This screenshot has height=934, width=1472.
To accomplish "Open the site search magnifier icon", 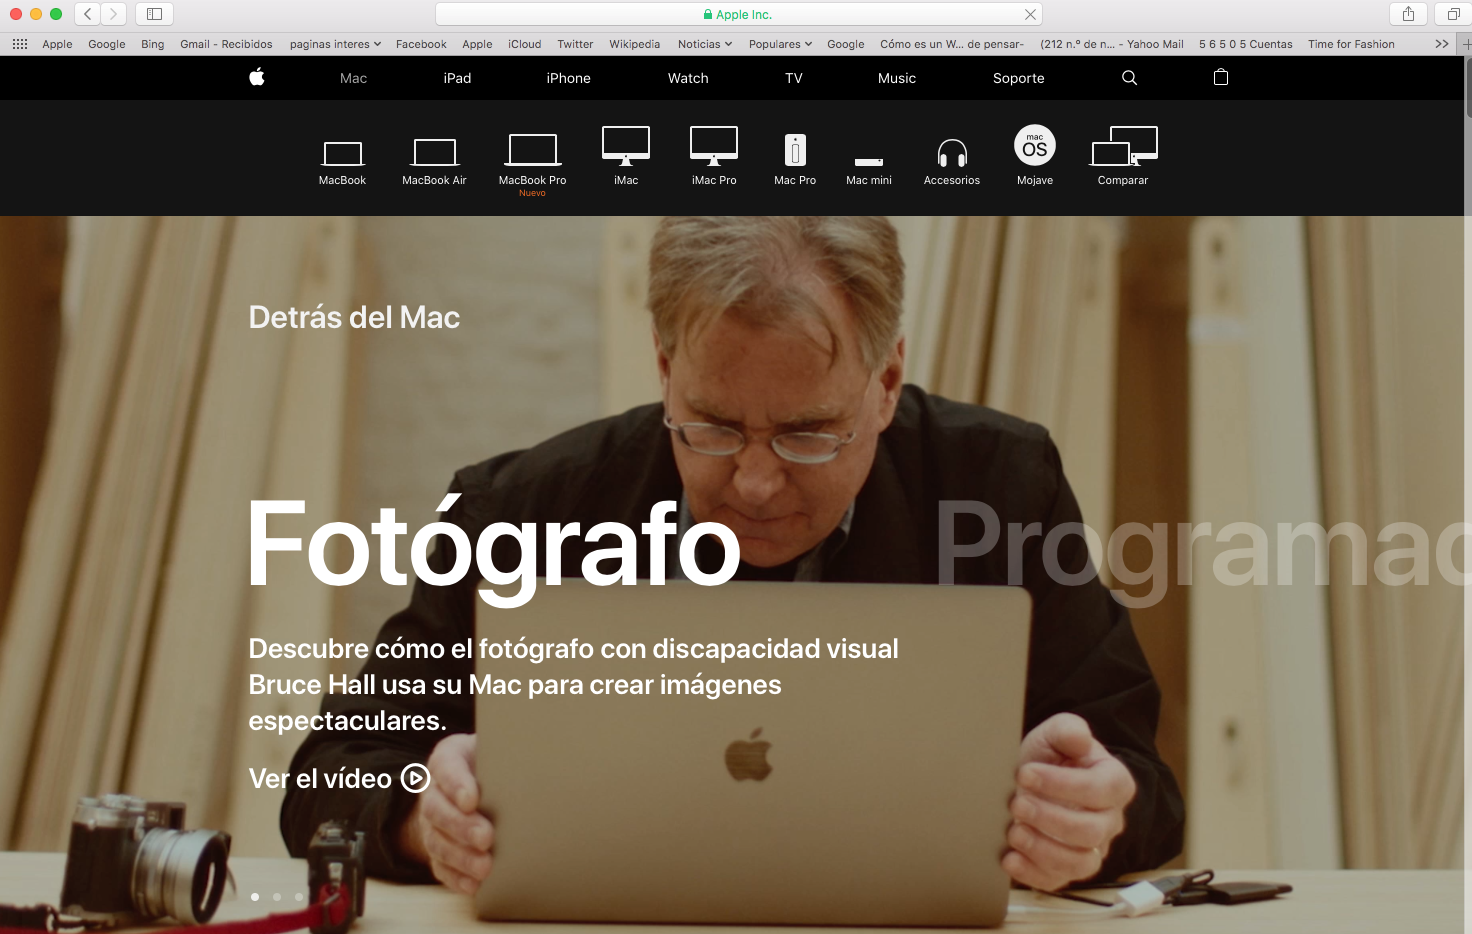I will (1129, 78).
